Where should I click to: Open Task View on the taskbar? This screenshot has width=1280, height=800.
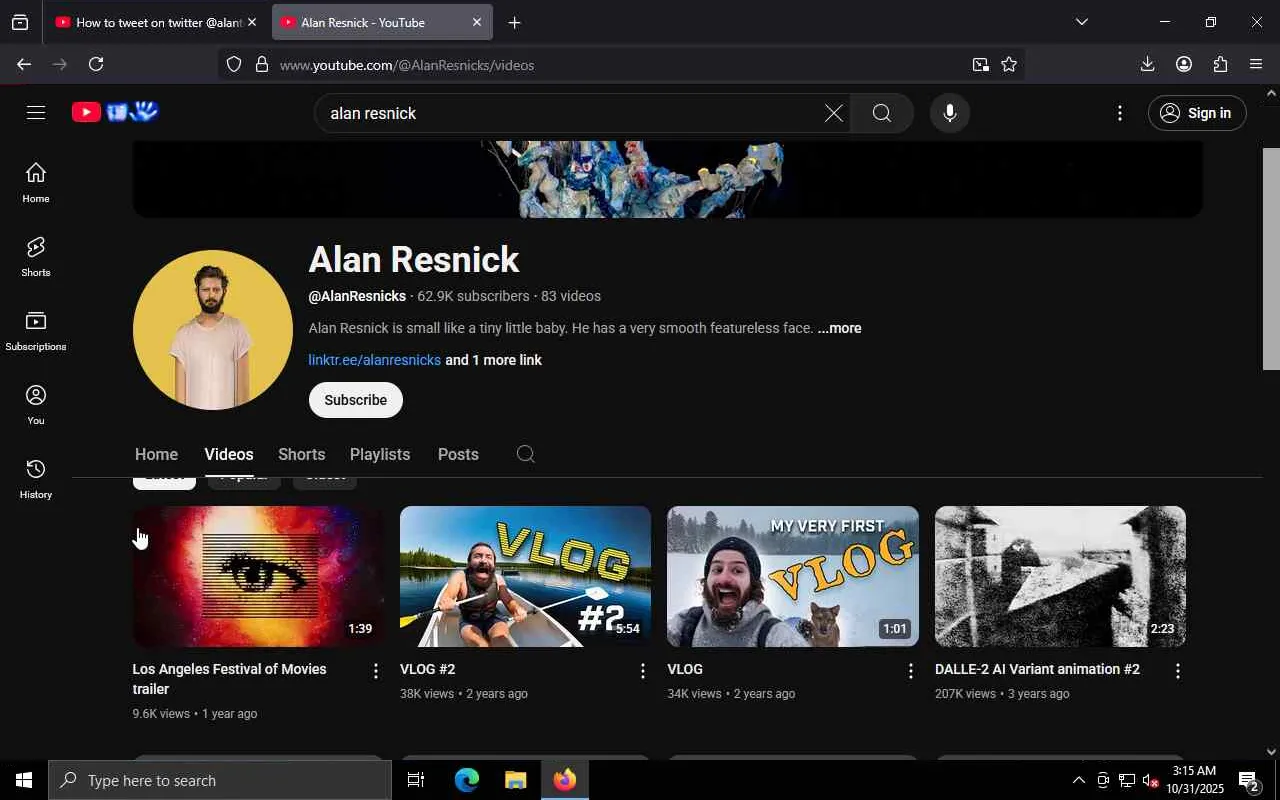tap(416, 780)
